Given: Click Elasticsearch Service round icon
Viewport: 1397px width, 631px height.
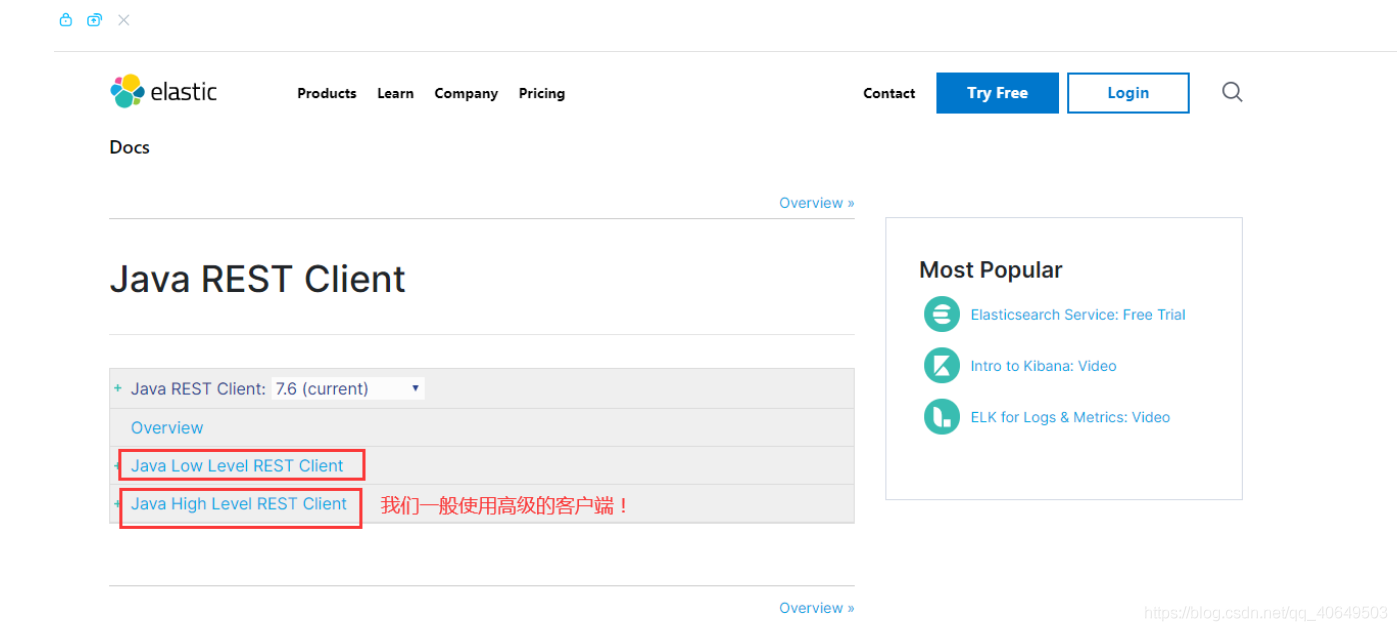Looking at the screenshot, I should [x=941, y=314].
